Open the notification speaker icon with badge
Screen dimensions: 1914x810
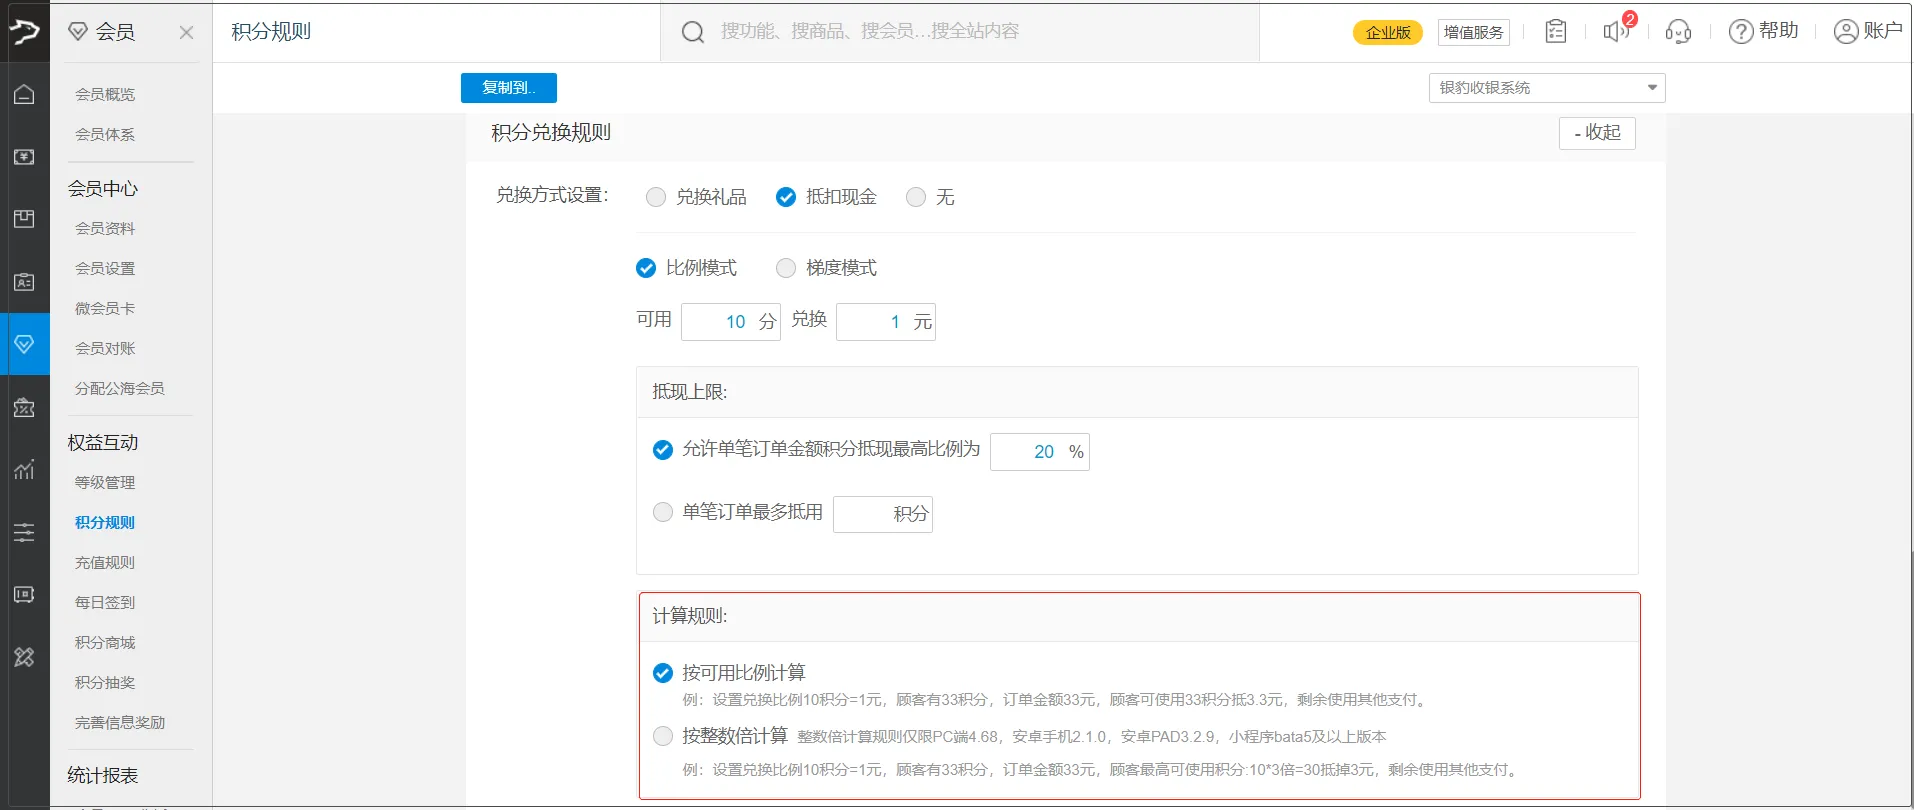coord(1615,32)
